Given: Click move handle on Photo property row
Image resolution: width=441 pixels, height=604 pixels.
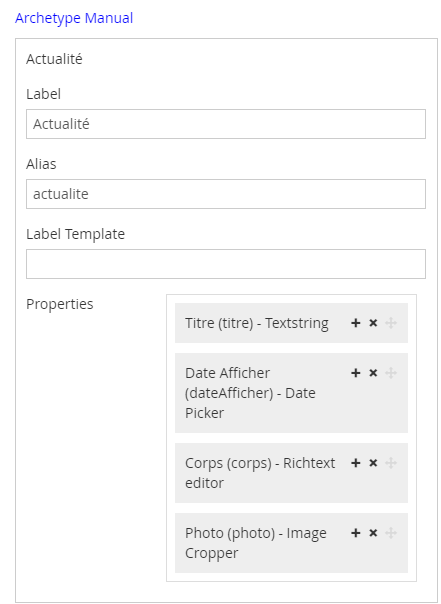Looking at the screenshot, I should pyautogui.click(x=391, y=533).
